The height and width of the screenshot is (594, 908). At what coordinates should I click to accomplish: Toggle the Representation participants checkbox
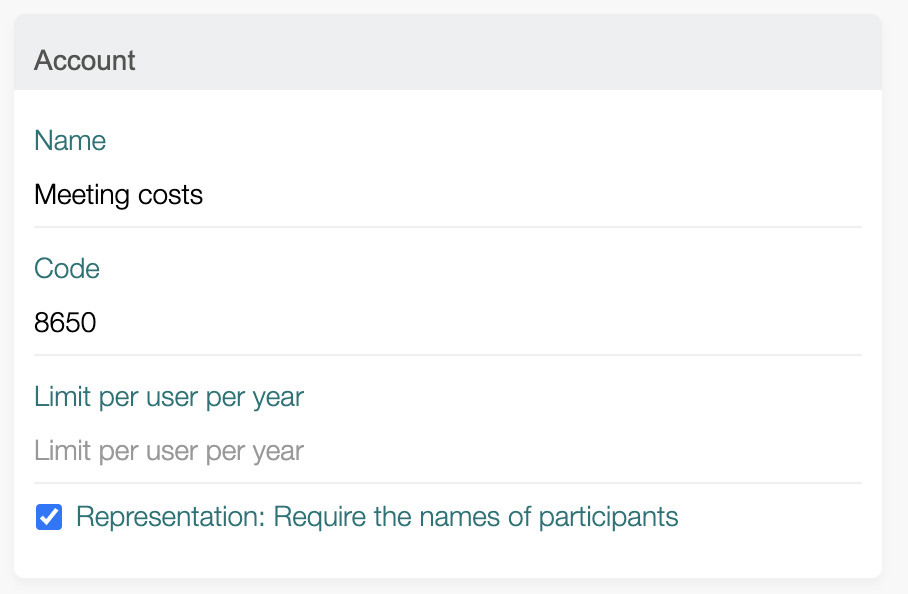click(48, 517)
